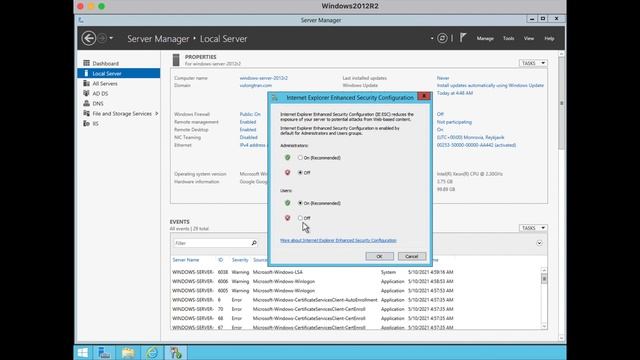Viewport: 640px width, 360px height.
Task: Open More about Internet Explorer Enhanced Security link
Action: [338, 240]
